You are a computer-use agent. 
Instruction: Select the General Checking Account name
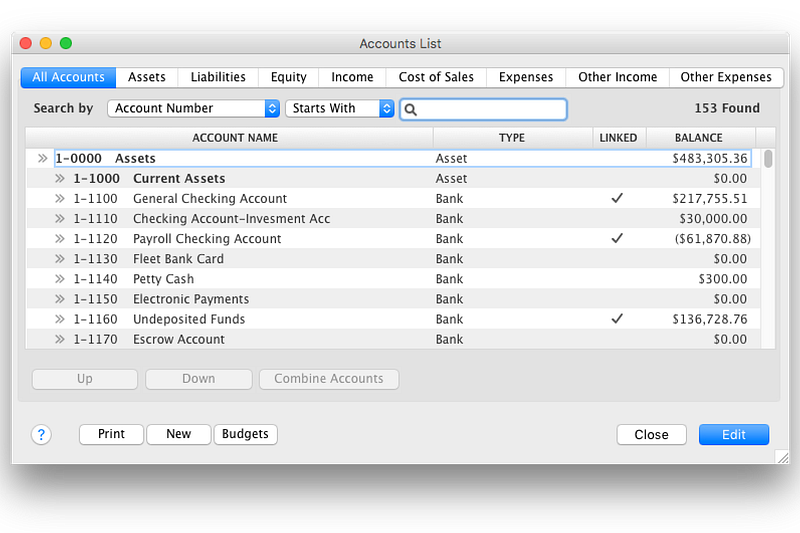click(210, 199)
